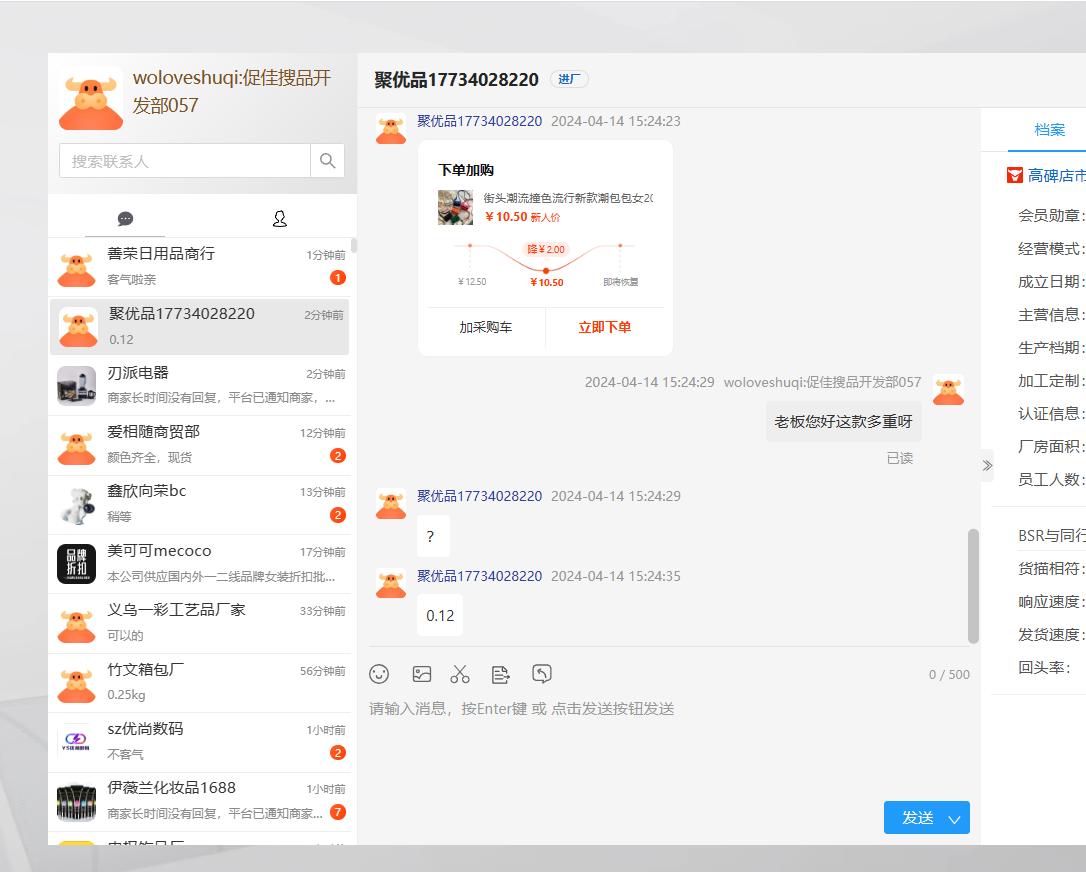Click the 进厂 tag beside shop name
Viewport: 1086px width, 872px height.
569,80
